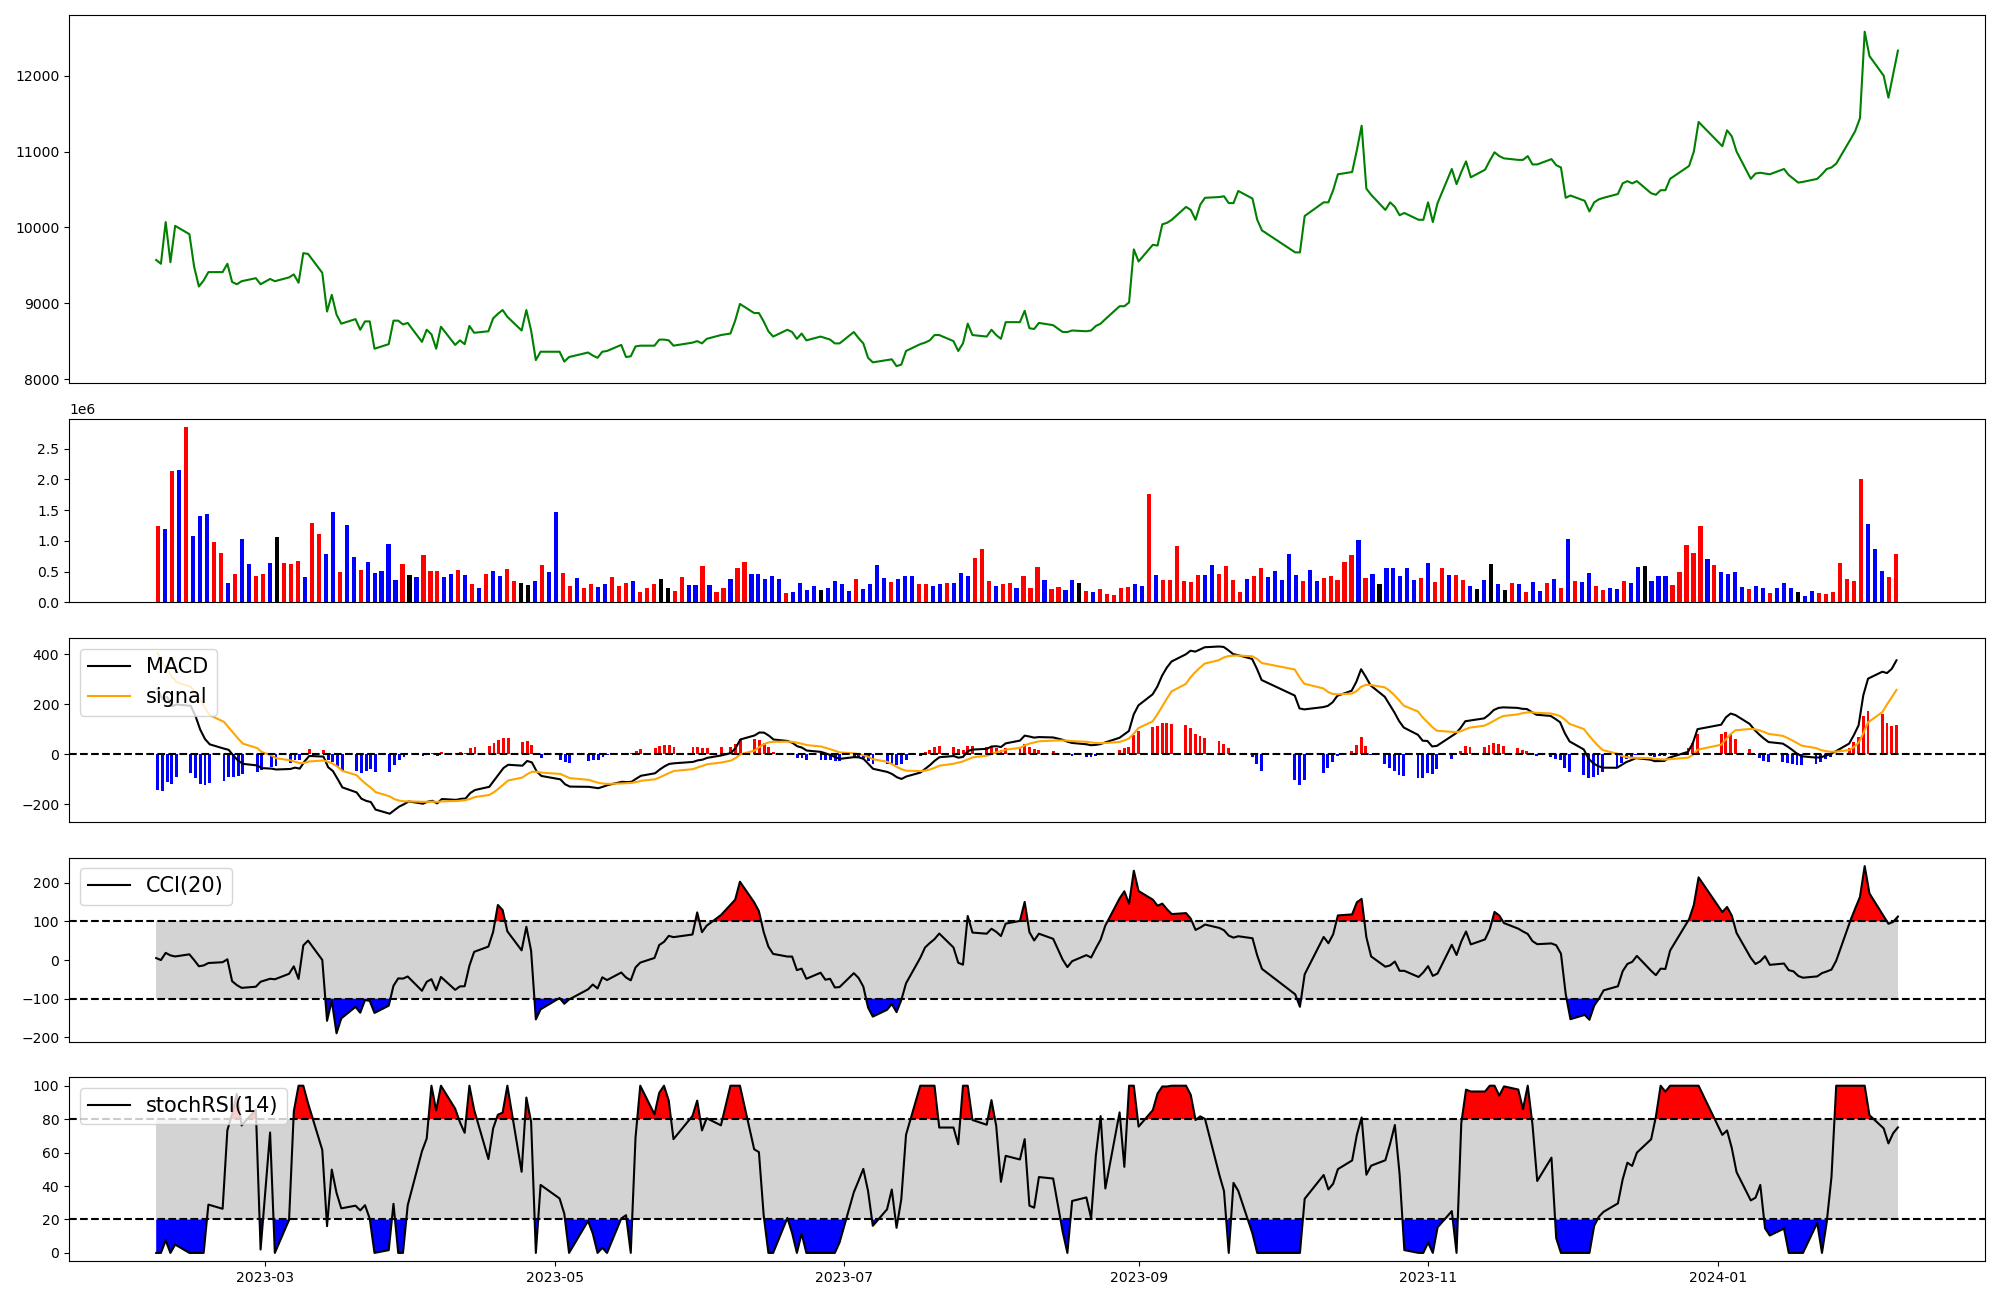
Task: Click the 2023-09 x-axis date label
Action: [1138, 1277]
